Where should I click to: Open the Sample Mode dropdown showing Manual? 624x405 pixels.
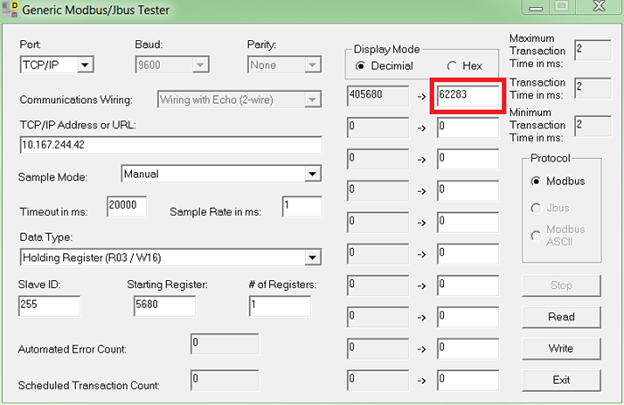click(313, 174)
